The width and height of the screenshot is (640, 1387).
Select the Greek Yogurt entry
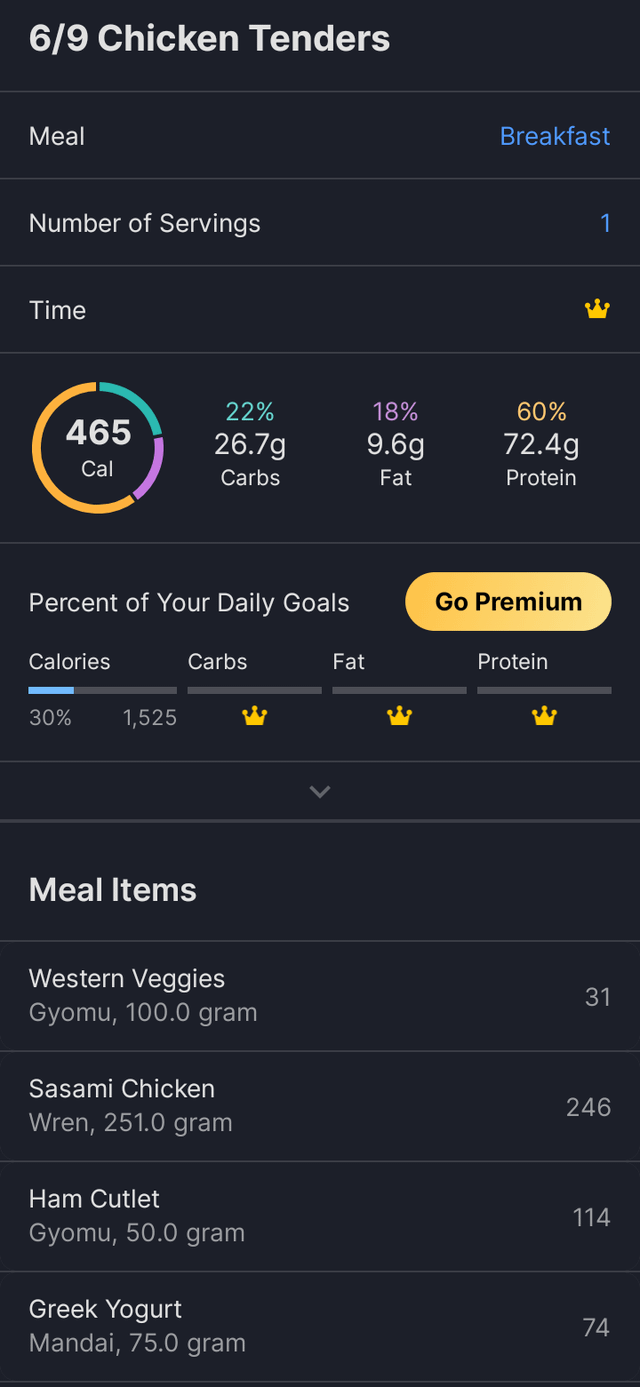pyautogui.click(x=320, y=1326)
